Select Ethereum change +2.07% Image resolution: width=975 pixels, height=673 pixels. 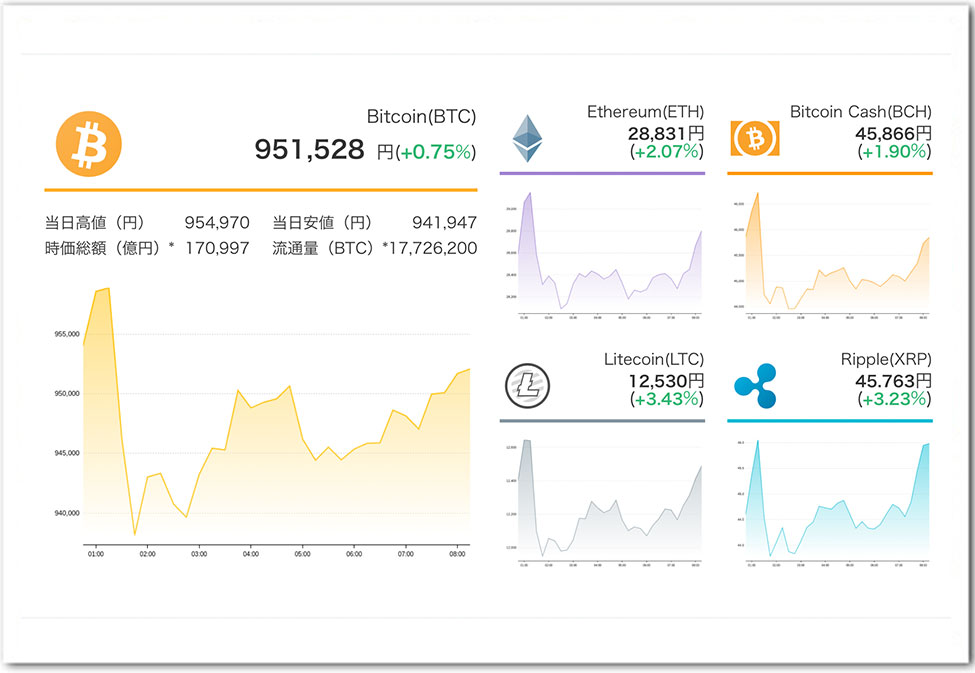tap(667, 152)
